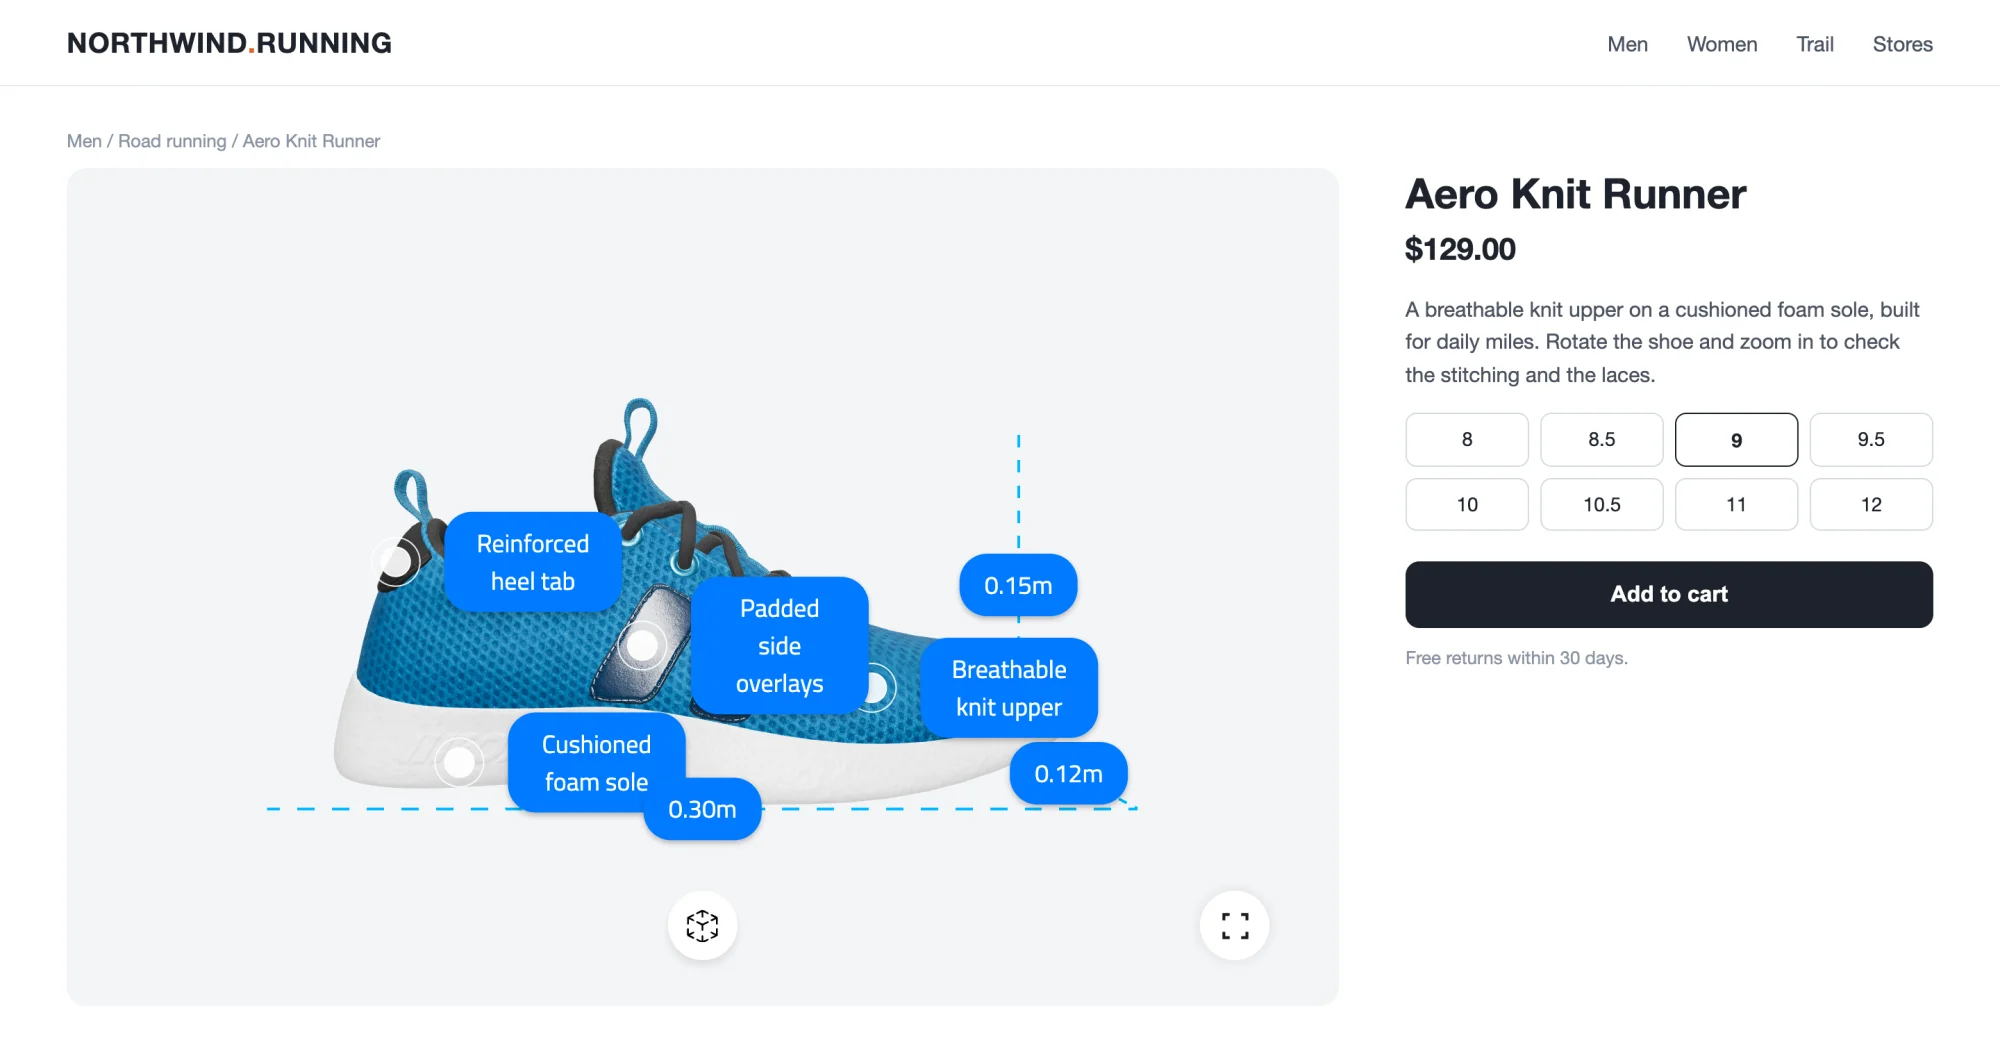Screen dimensions: 2000x1056
Task: Click the Aero Knit Runner product title
Action: [1575, 194]
